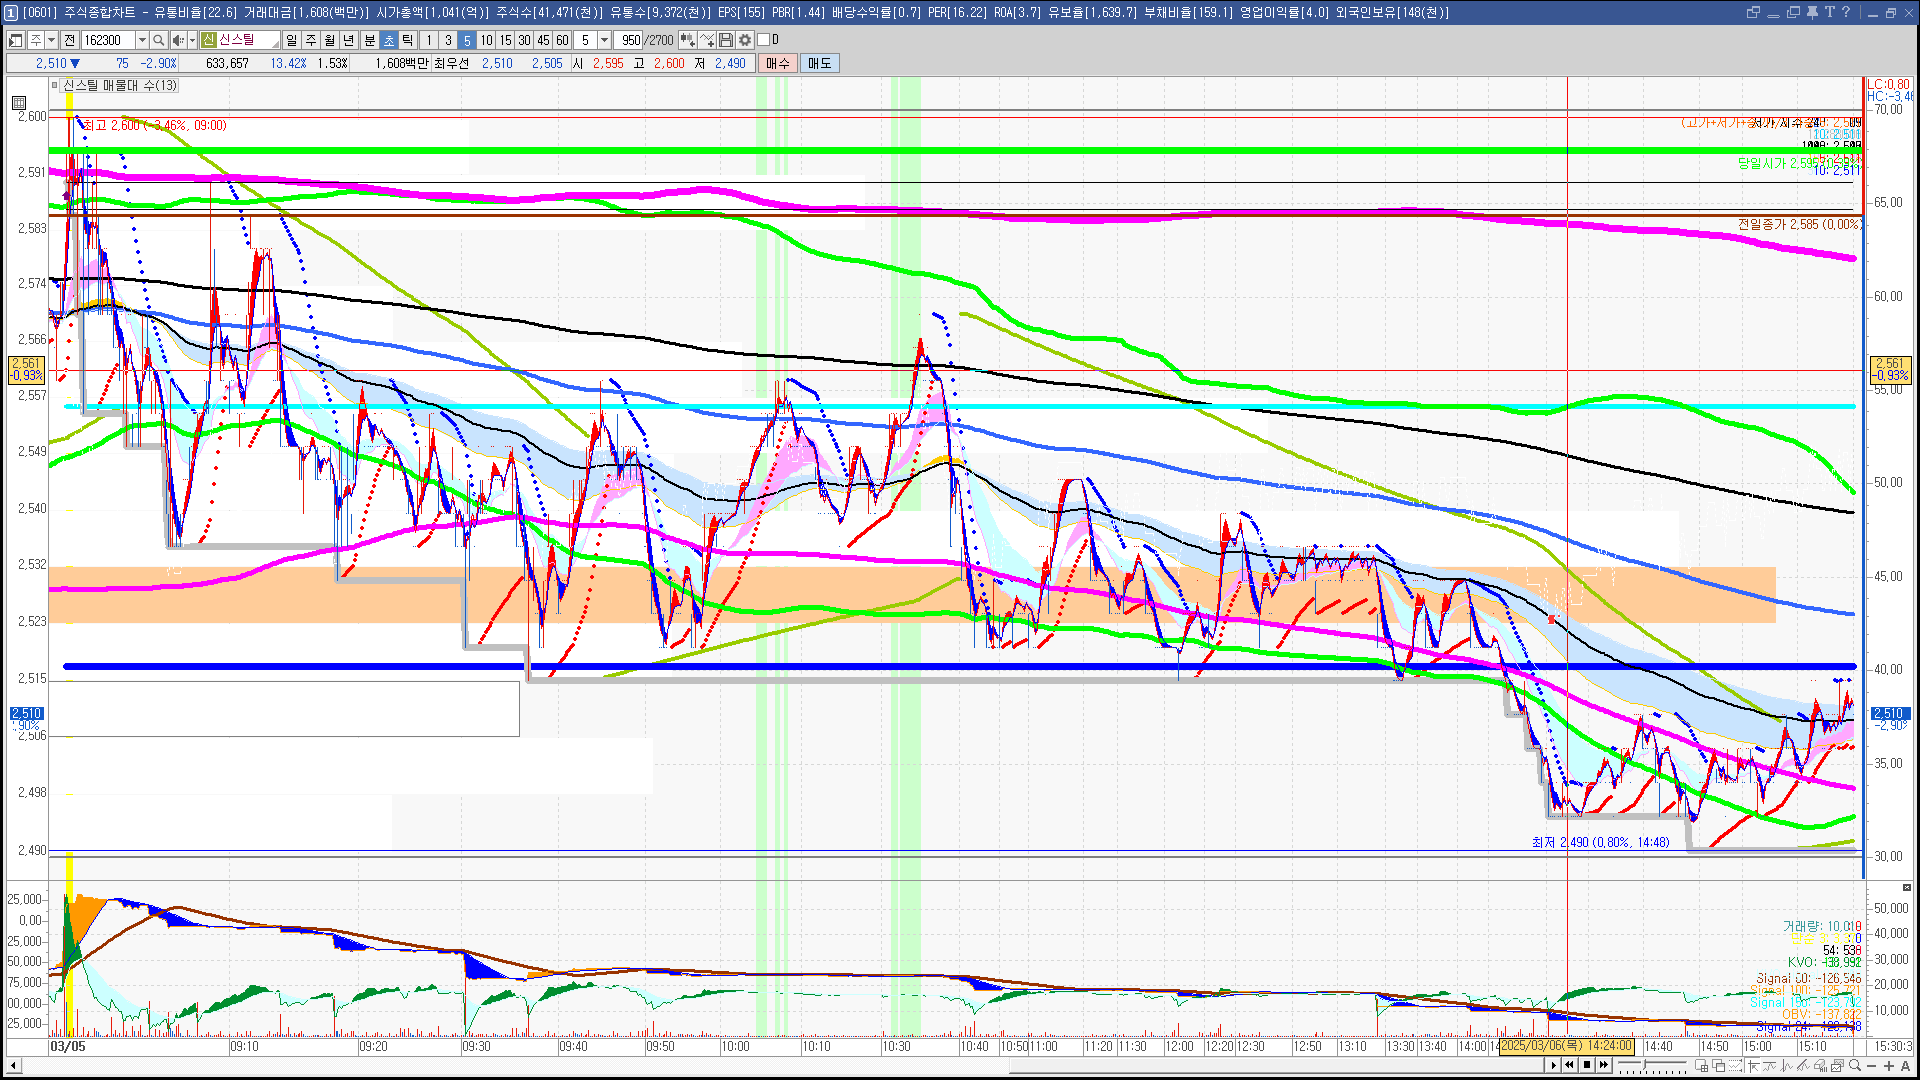Viewport: 1920px width, 1080px height.
Task: Click the stock search magnifier icon
Action: coord(159,40)
